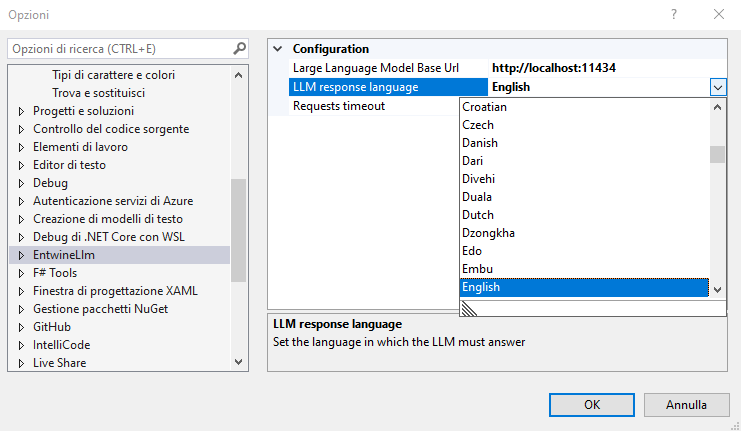Expand the GitHub node arrow
Viewport: 741px width, 431px height.
(x=21, y=327)
